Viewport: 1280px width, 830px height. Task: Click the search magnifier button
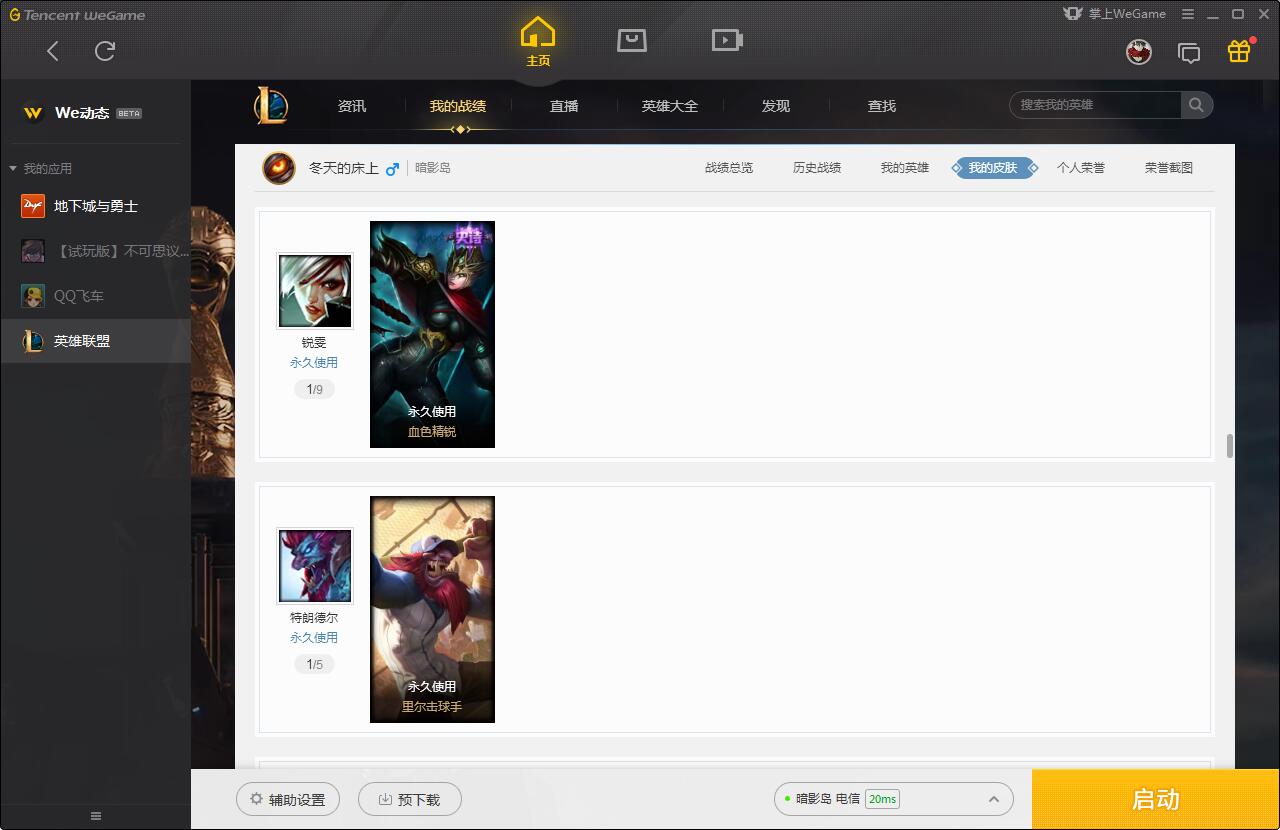[x=1196, y=105]
